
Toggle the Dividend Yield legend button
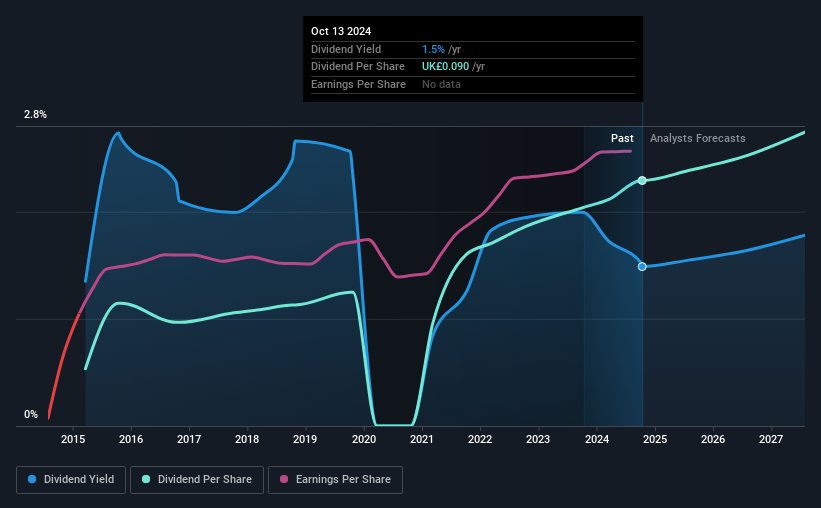point(71,480)
